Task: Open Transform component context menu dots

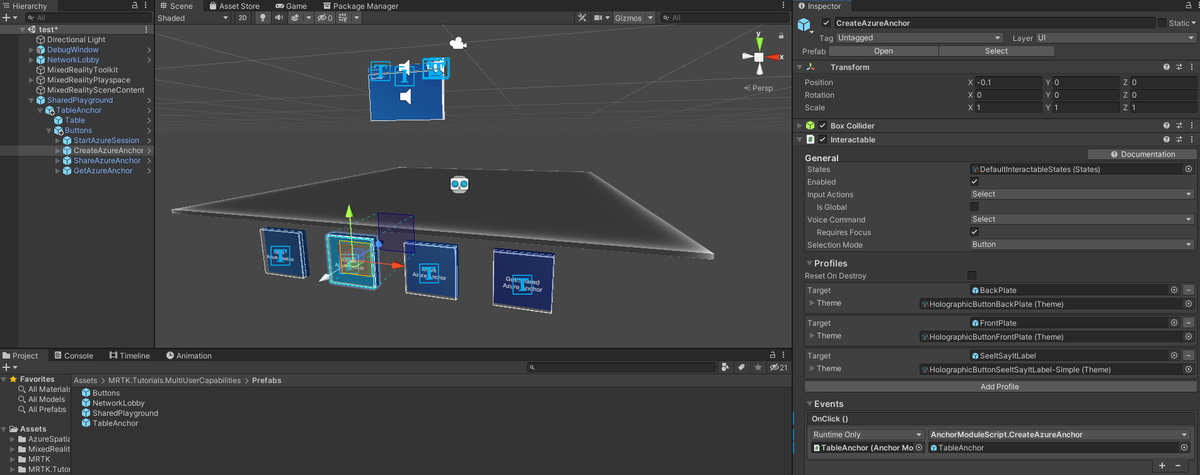Action: [1191, 67]
